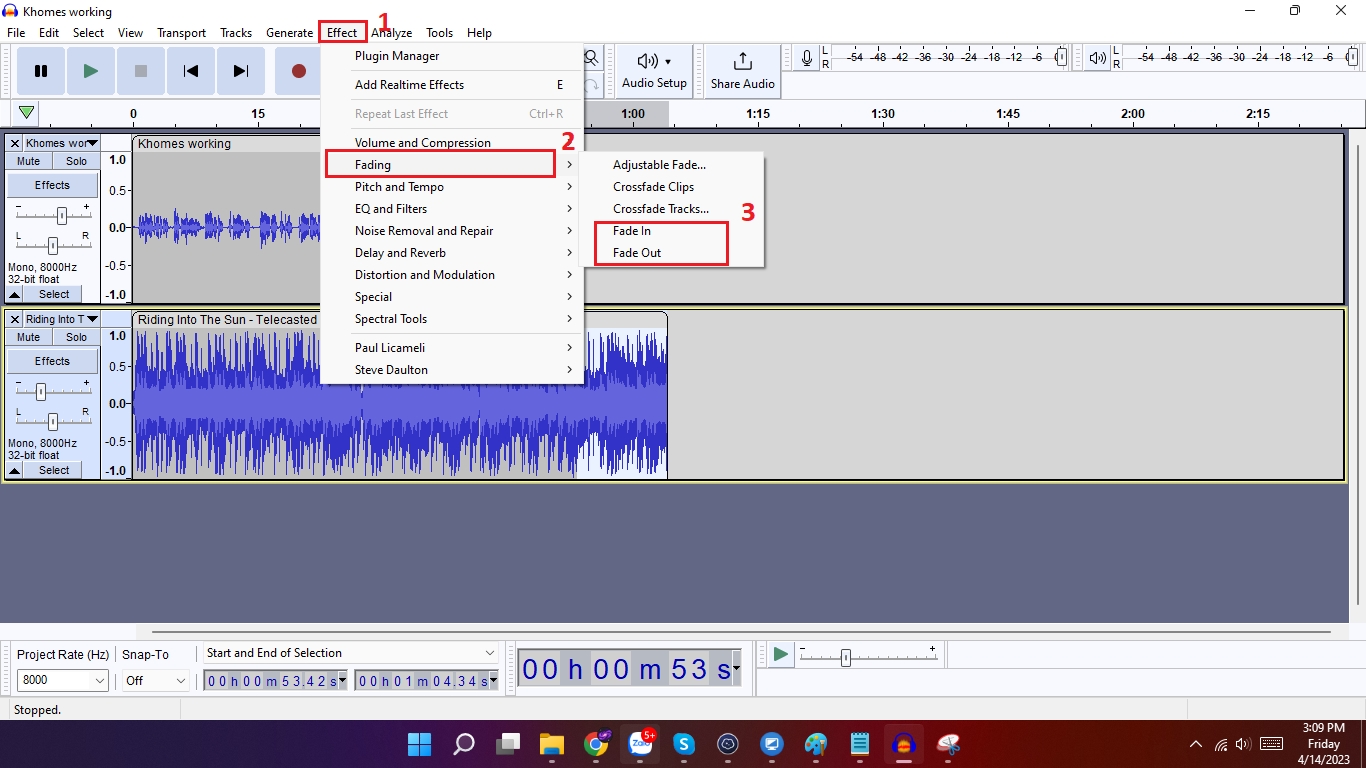Skip to end of the project
The height and width of the screenshot is (768, 1366).
tap(241, 71)
